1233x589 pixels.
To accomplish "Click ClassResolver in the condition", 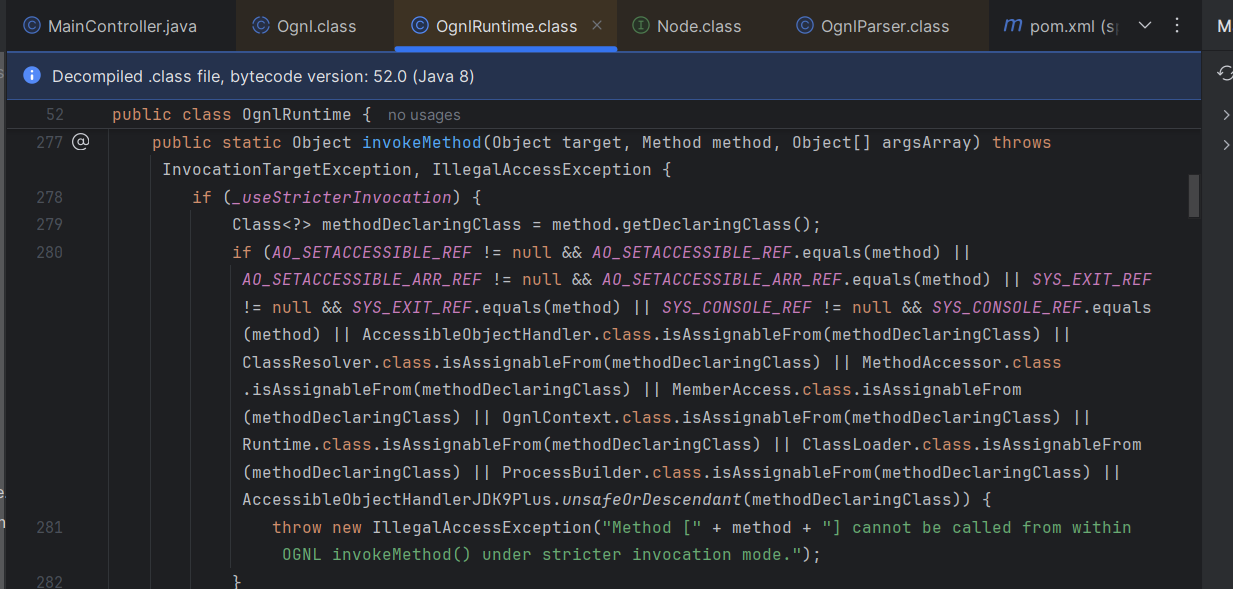I will (x=307, y=361).
